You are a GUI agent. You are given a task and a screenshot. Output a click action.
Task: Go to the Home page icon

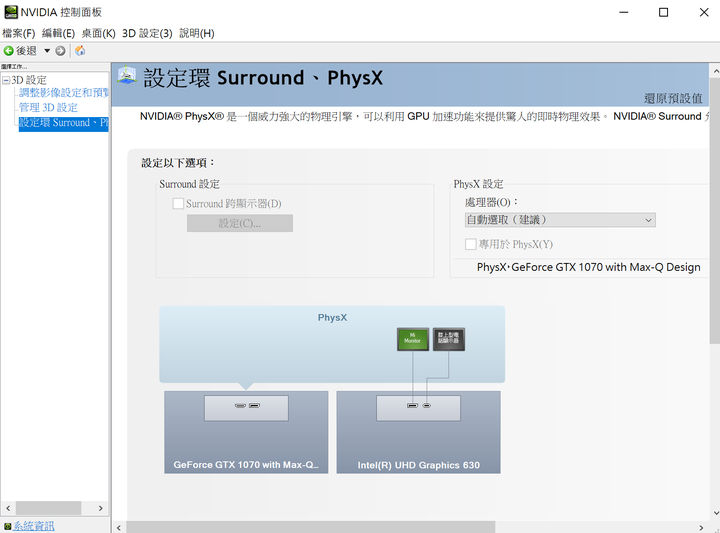pyautogui.click(x=80, y=50)
